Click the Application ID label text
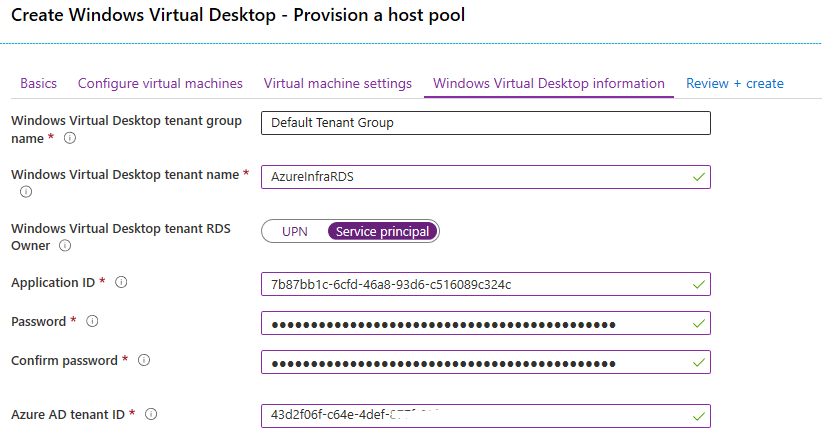Screen dimensions: 827x443 tap(53, 283)
